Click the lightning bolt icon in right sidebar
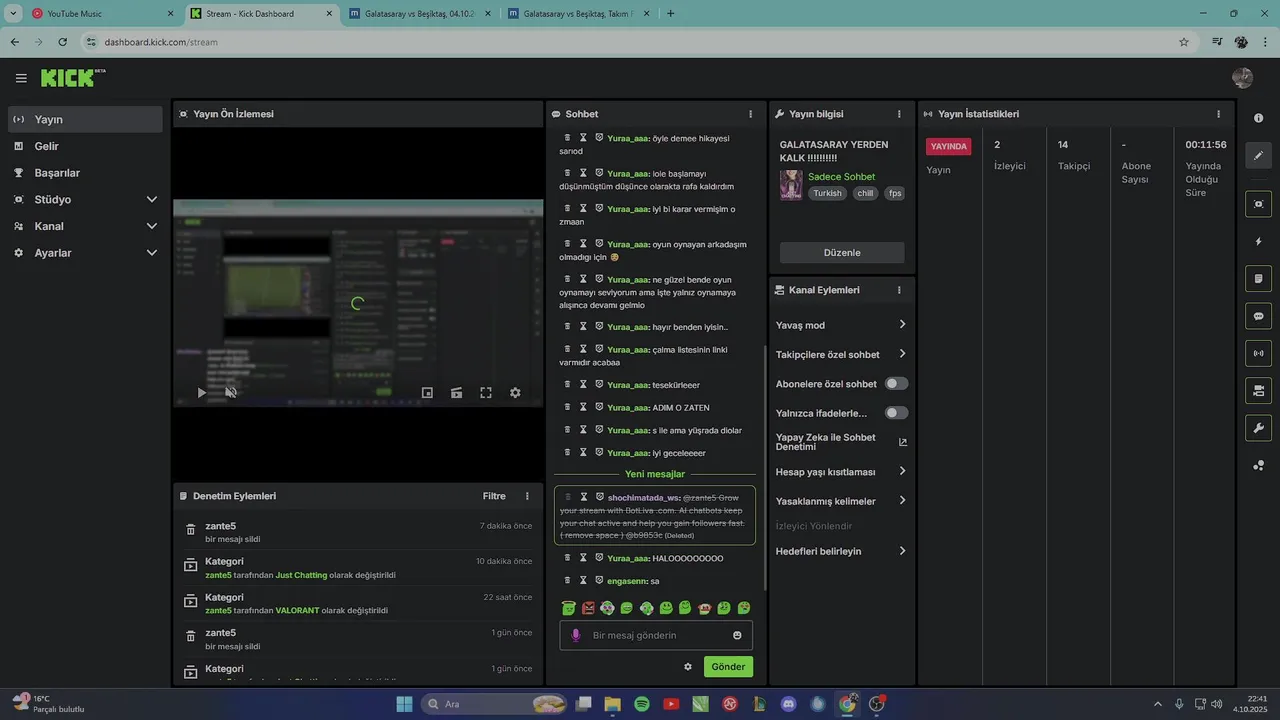Image resolution: width=1280 pixels, height=720 pixels. 1258,242
